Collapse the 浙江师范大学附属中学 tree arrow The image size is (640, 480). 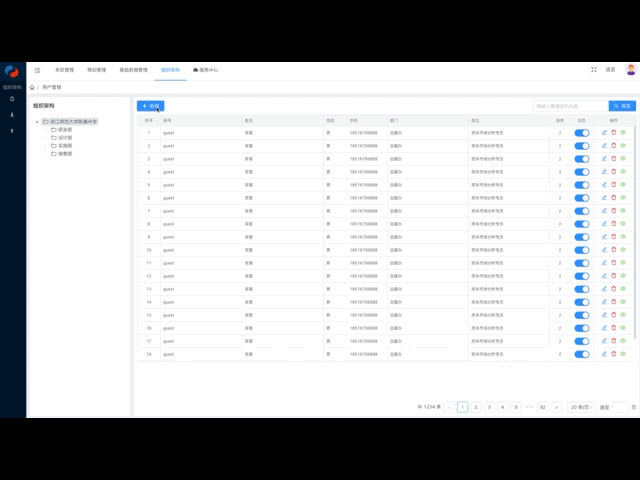click(x=37, y=122)
